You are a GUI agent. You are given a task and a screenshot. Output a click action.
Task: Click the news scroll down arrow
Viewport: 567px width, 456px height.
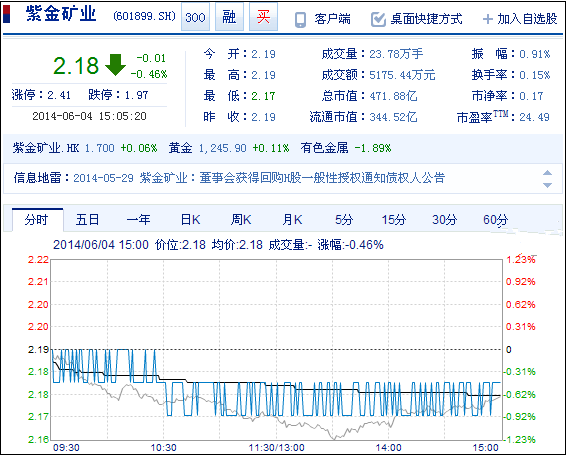point(547,185)
